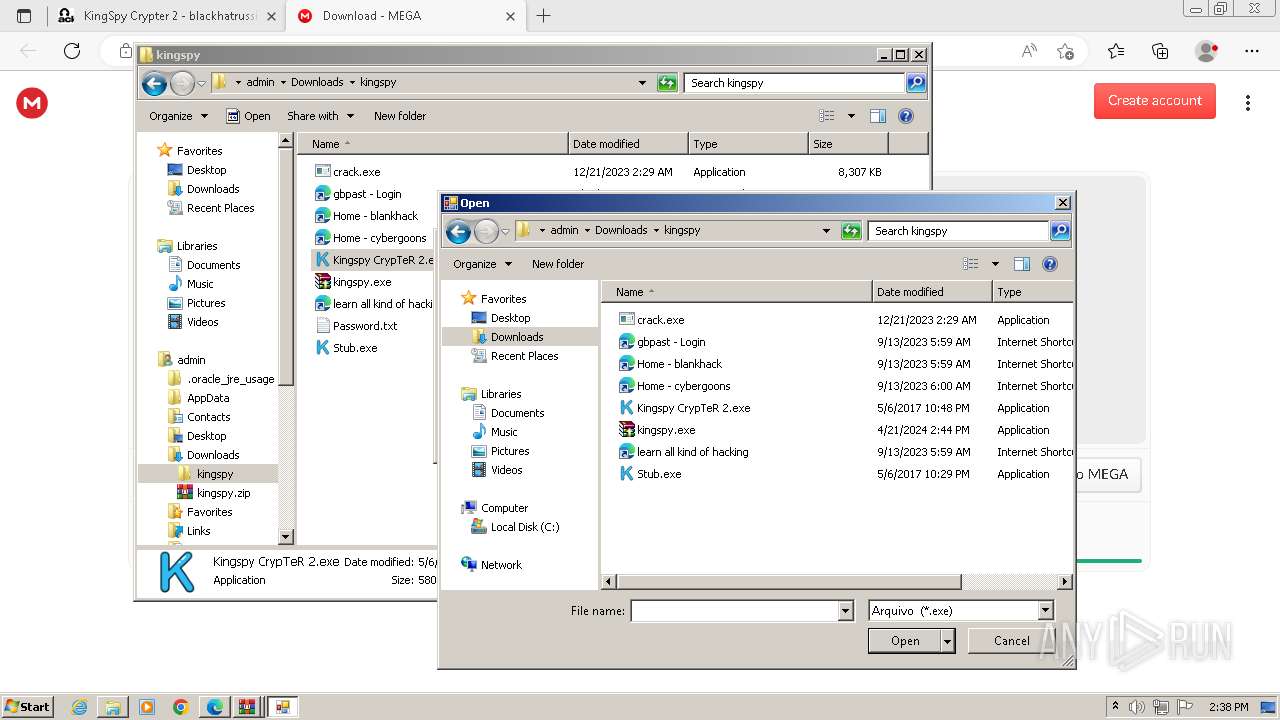
Task: Click refresh icon in kingspy Explorer address bar
Action: click(667, 83)
